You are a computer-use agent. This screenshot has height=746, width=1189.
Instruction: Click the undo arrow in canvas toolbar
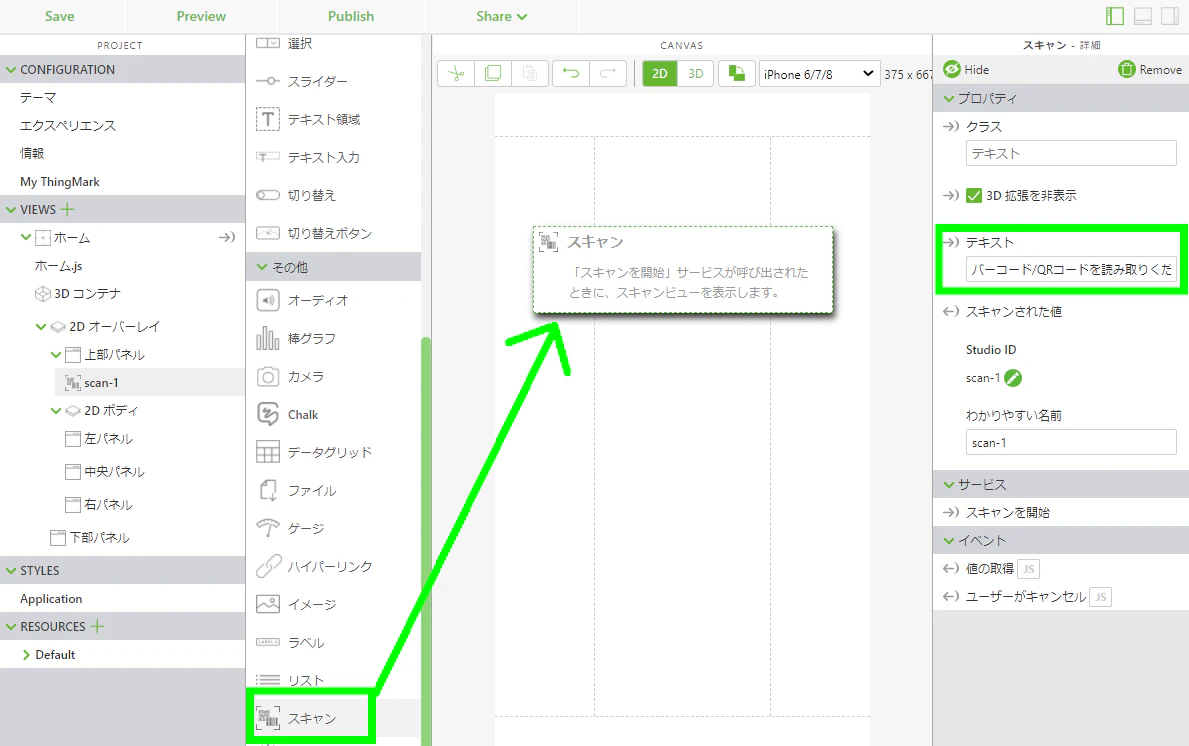pyautogui.click(x=571, y=74)
